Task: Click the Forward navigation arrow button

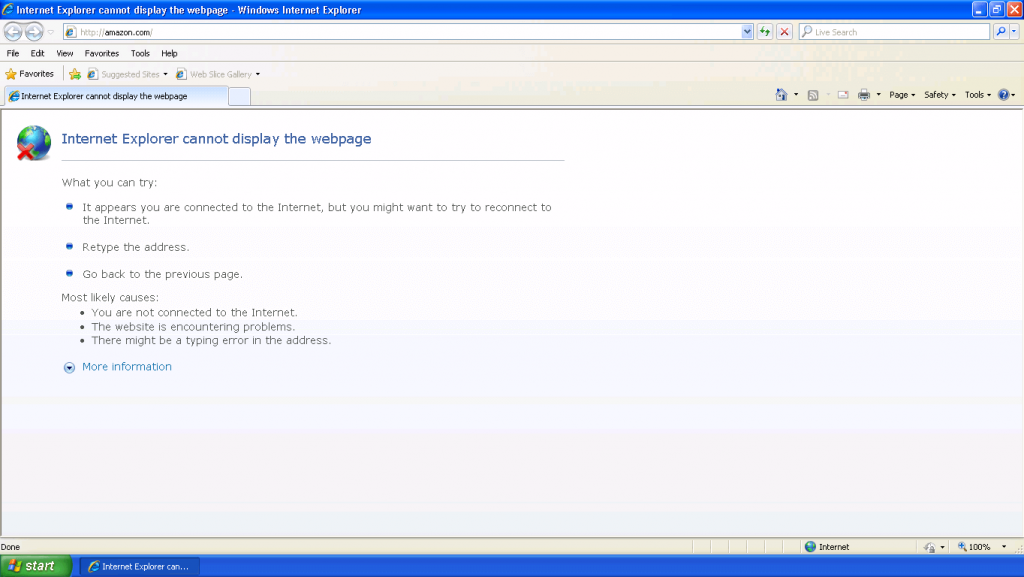Action: point(34,32)
